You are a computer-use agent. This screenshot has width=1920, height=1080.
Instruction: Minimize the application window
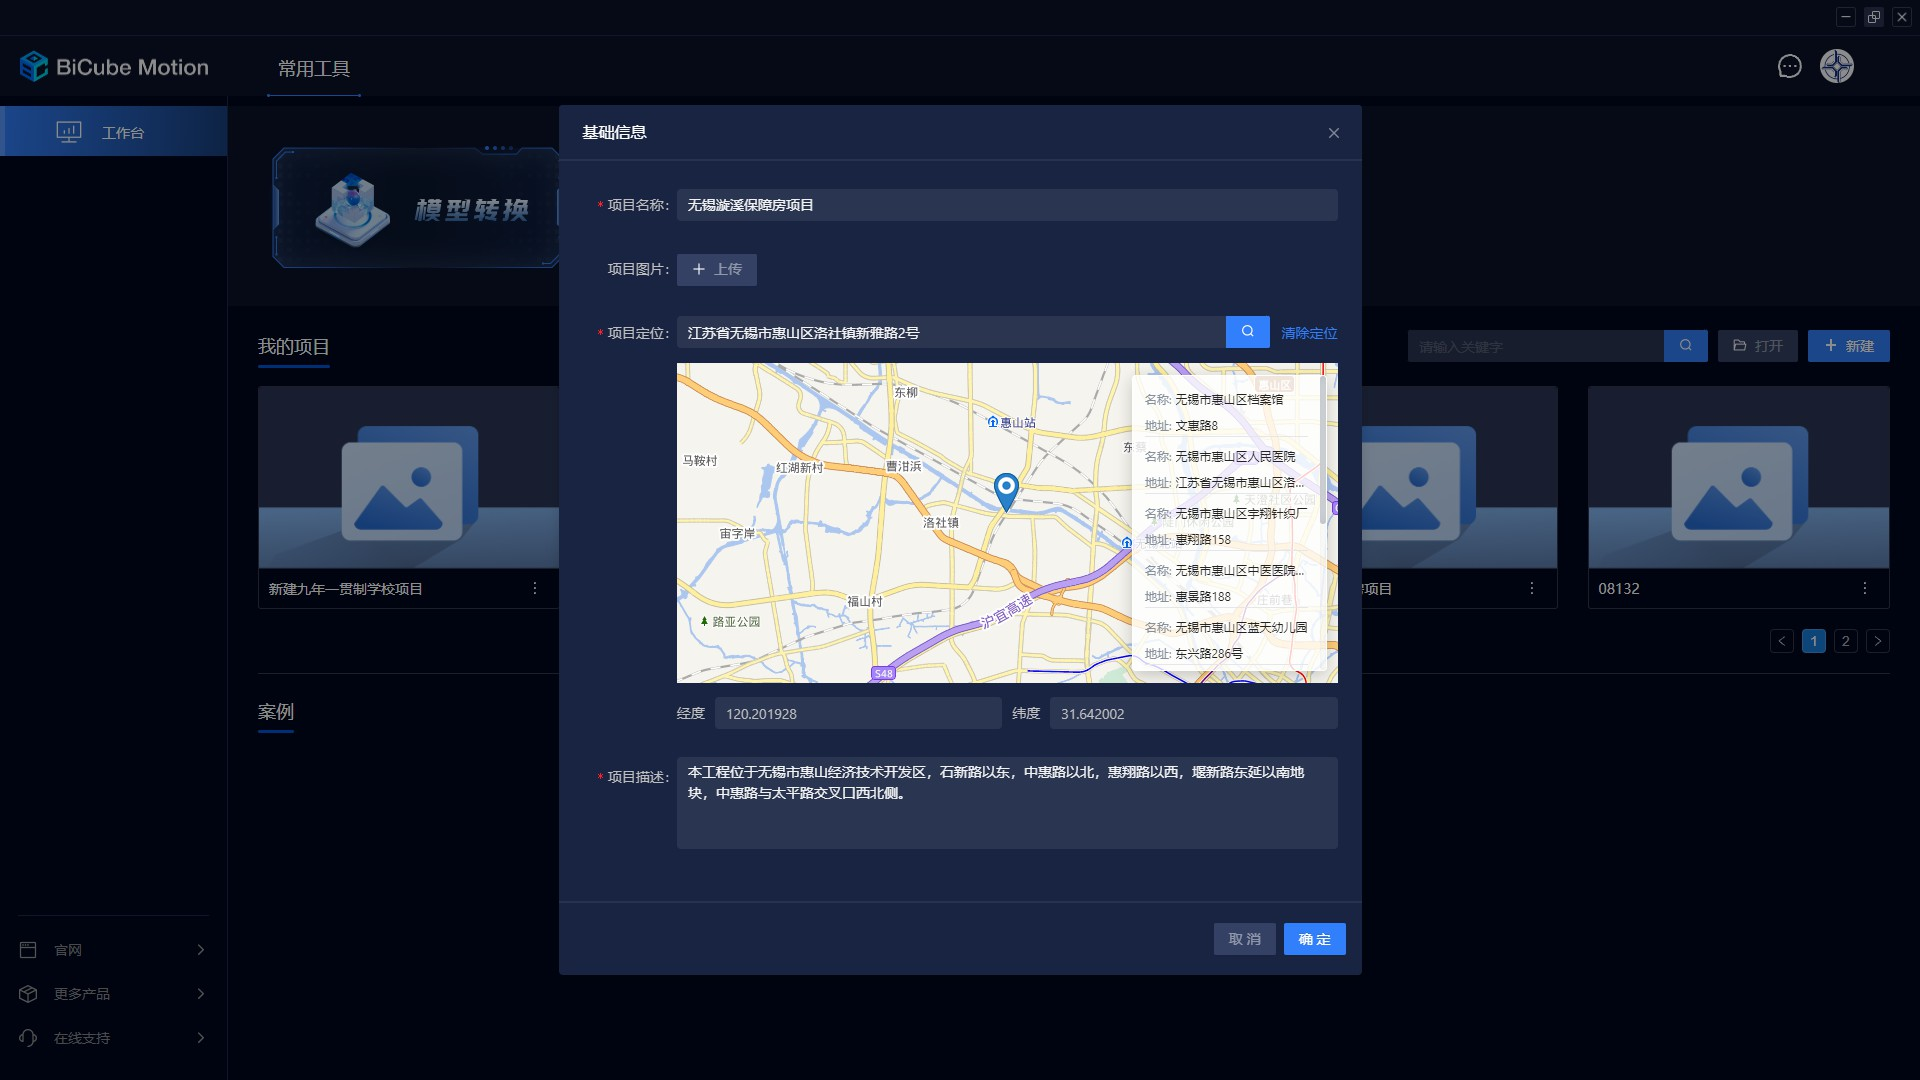[1846, 17]
